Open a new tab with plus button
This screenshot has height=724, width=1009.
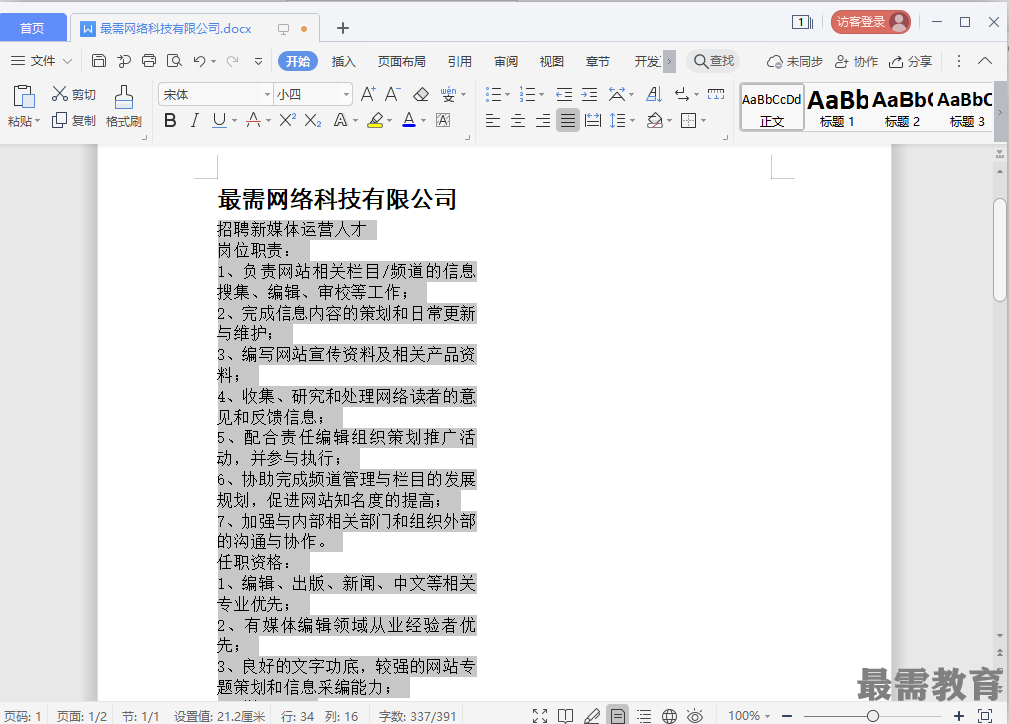(343, 28)
